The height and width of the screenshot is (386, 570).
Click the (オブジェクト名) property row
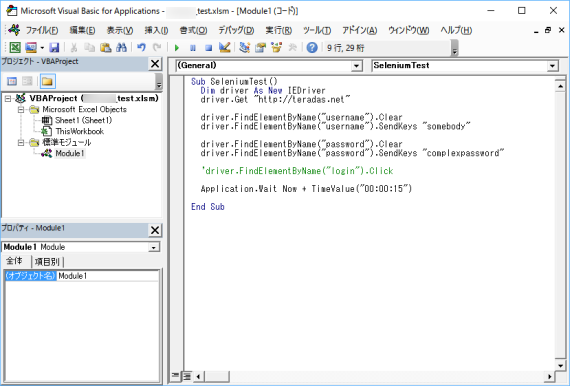tap(31, 276)
